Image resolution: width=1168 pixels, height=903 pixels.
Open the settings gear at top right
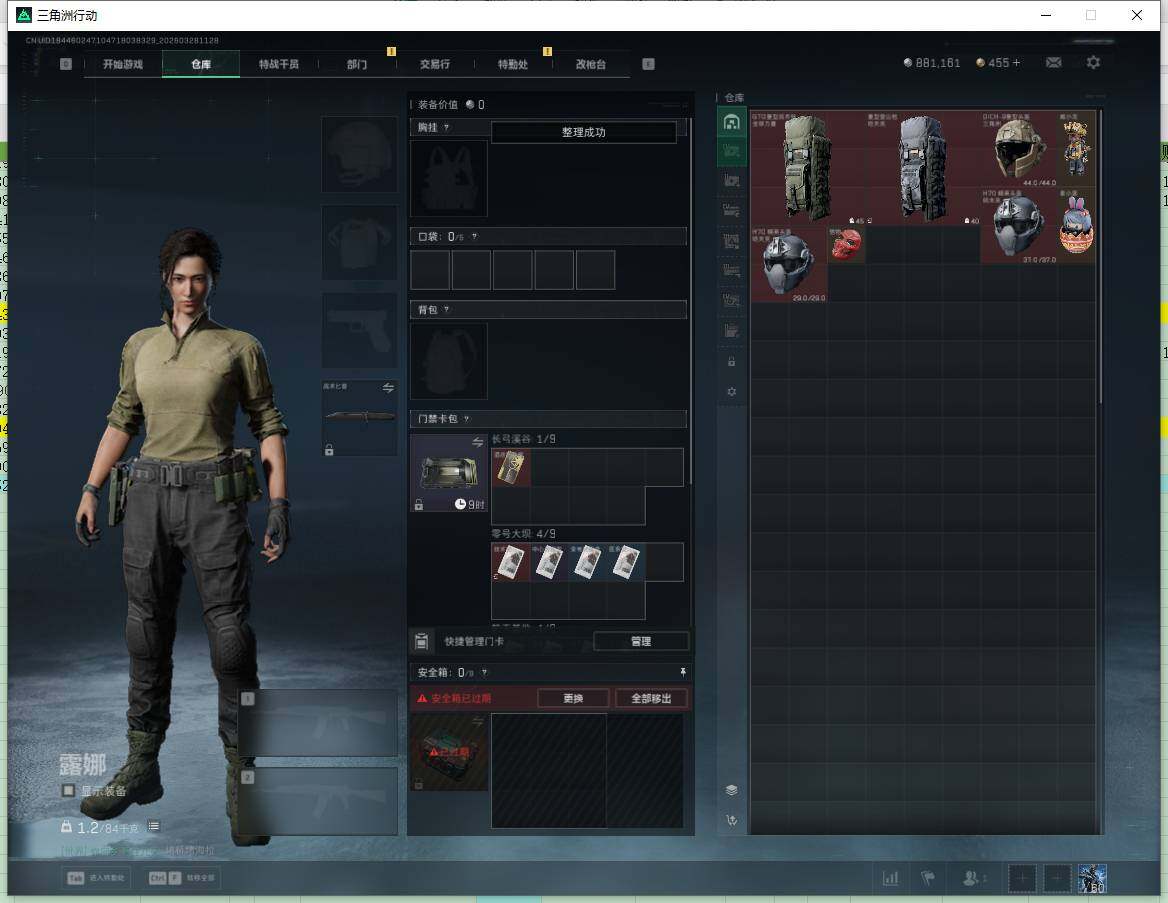coord(1093,63)
